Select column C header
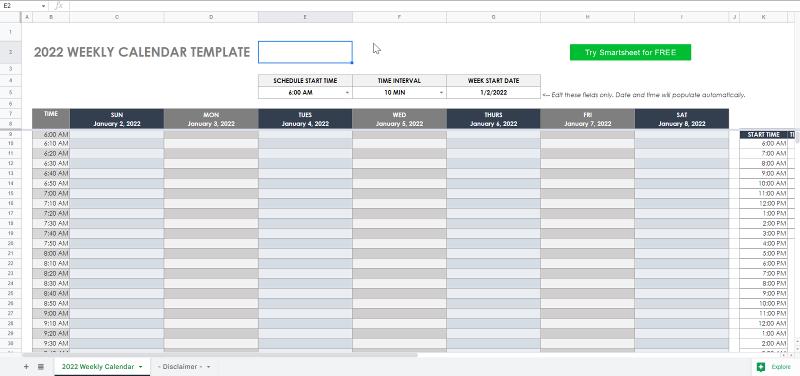The width and height of the screenshot is (800, 376). click(x=117, y=17)
